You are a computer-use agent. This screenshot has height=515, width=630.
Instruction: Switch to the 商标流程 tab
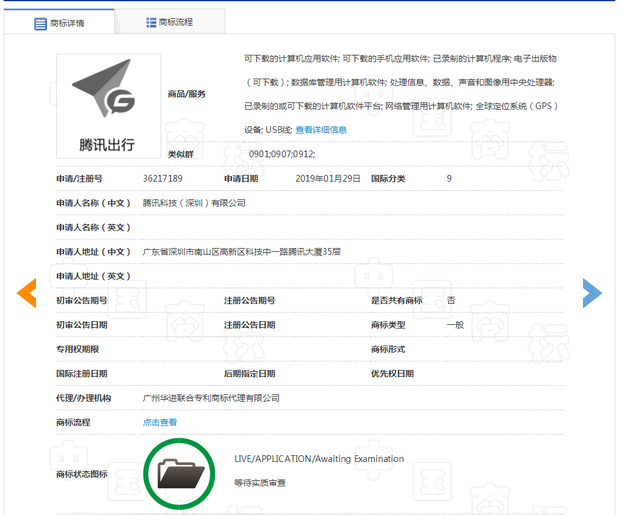coord(170,22)
